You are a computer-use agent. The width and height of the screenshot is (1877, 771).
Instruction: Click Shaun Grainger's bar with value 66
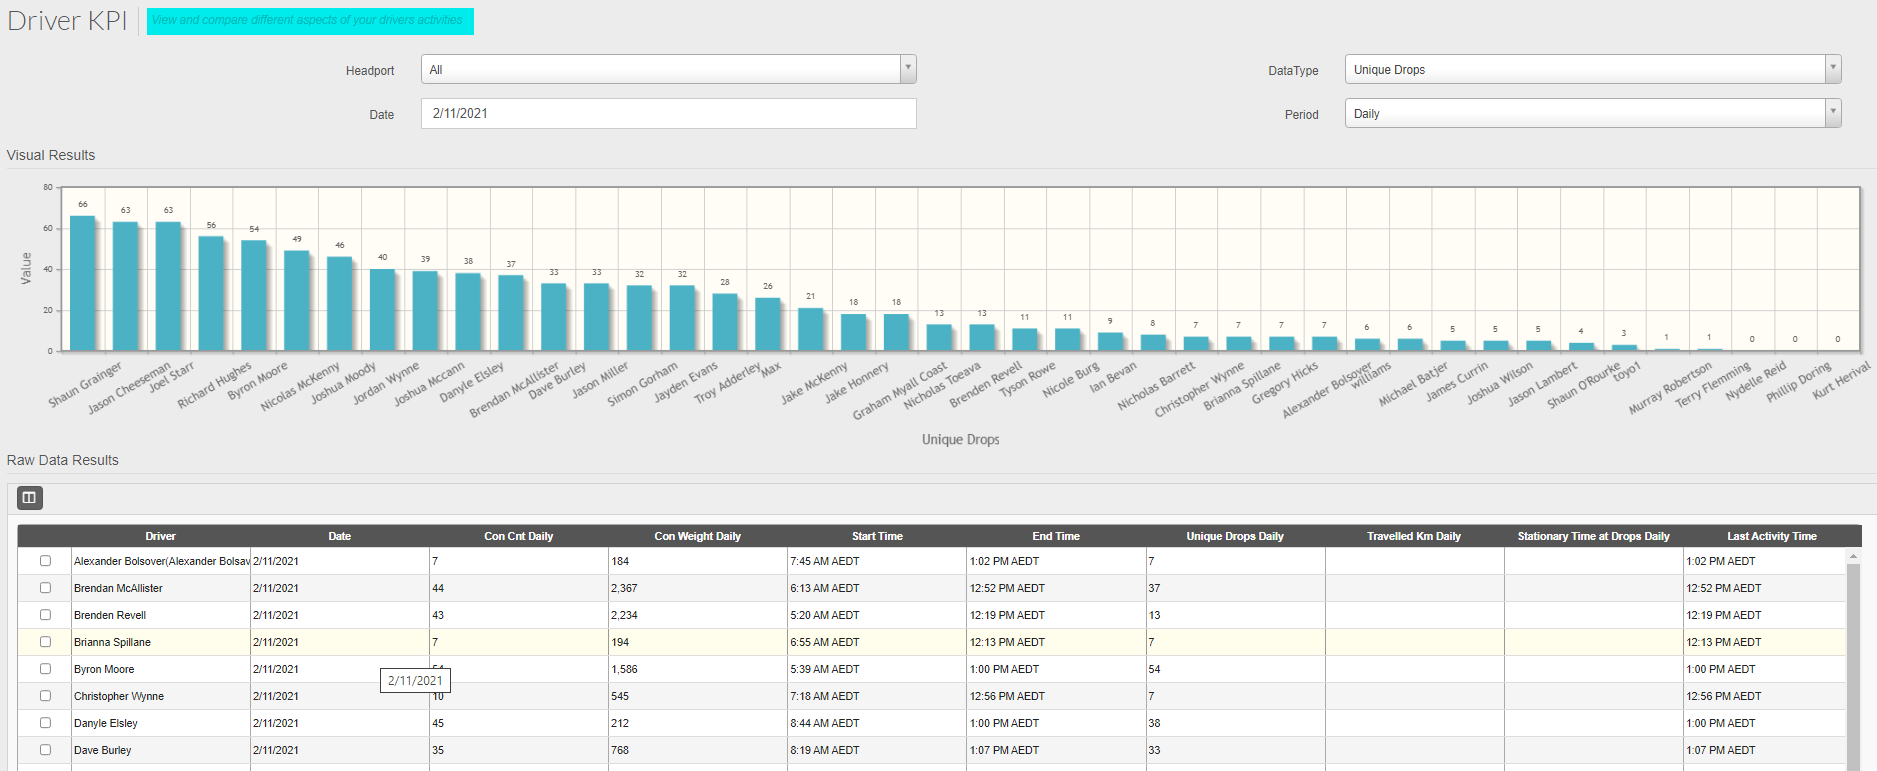pyautogui.click(x=83, y=283)
